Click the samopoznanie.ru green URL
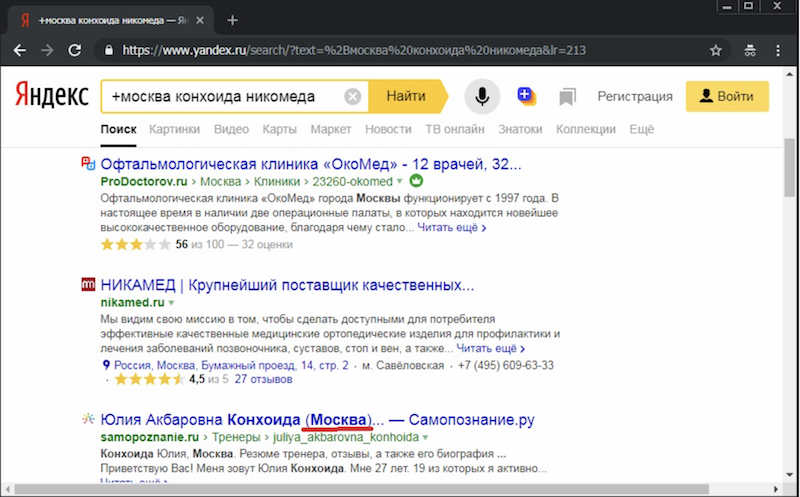Viewport: 800px width, 497px height. tap(149, 437)
